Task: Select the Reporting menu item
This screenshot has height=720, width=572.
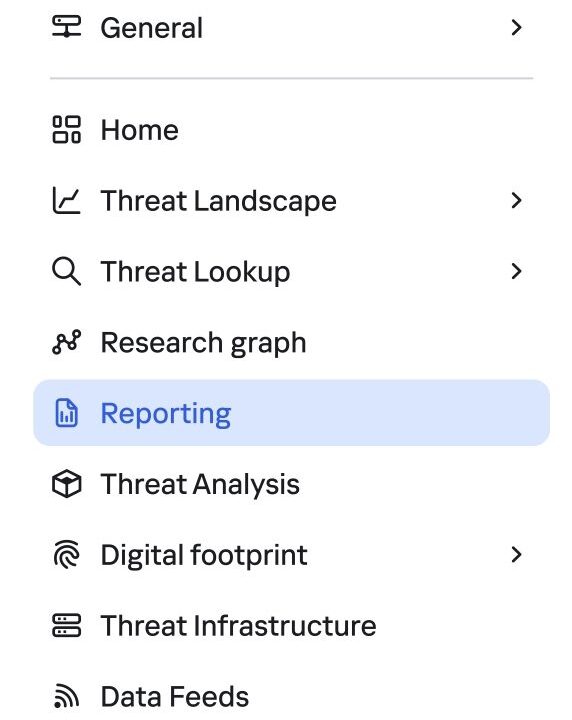Action: click(292, 413)
